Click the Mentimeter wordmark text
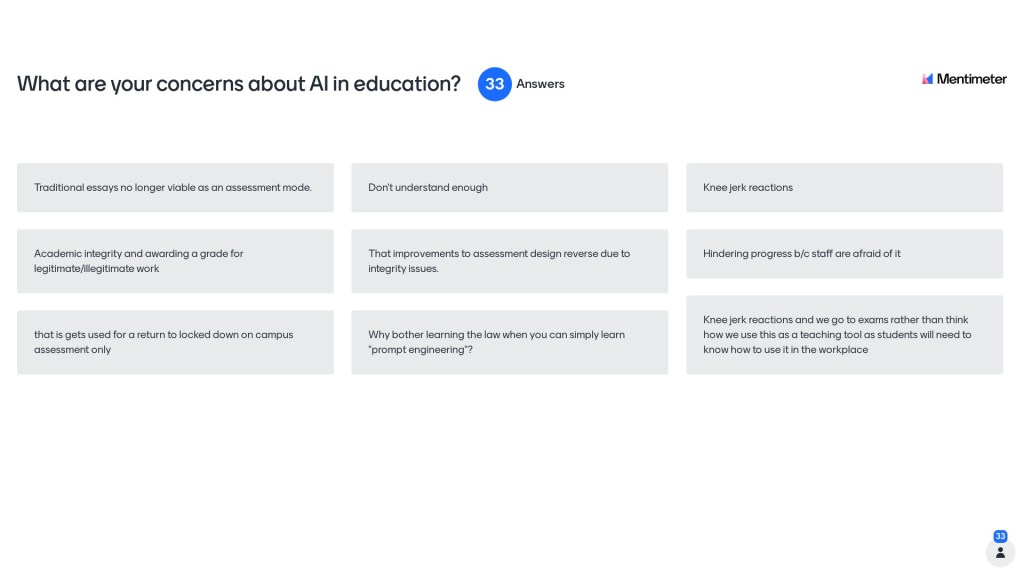The height and width of the screenshot is (576, 1024). click(971, 79)
